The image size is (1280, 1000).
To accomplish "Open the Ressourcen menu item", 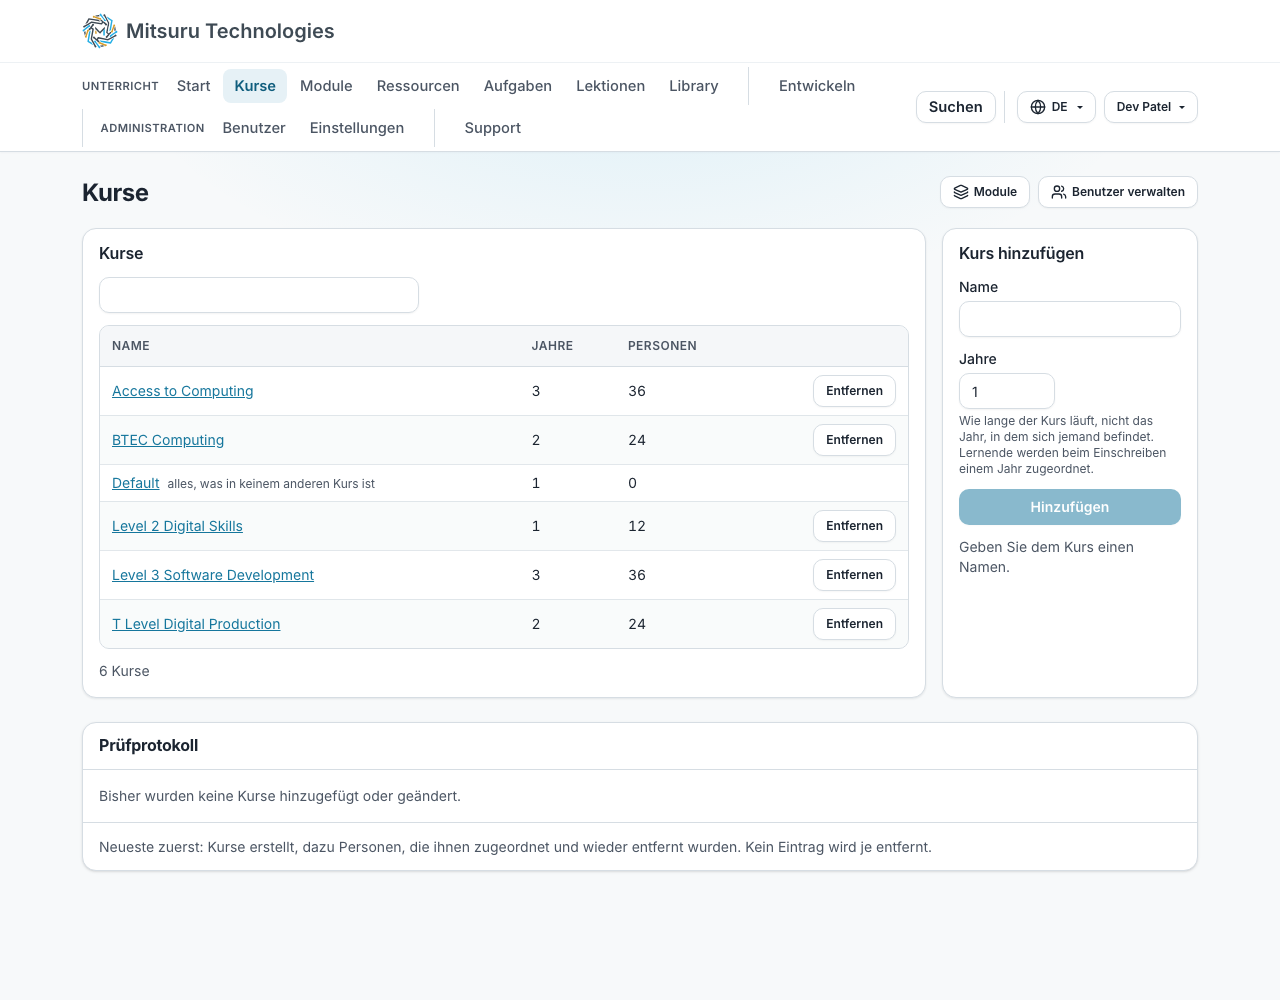I will click(418, 86).
